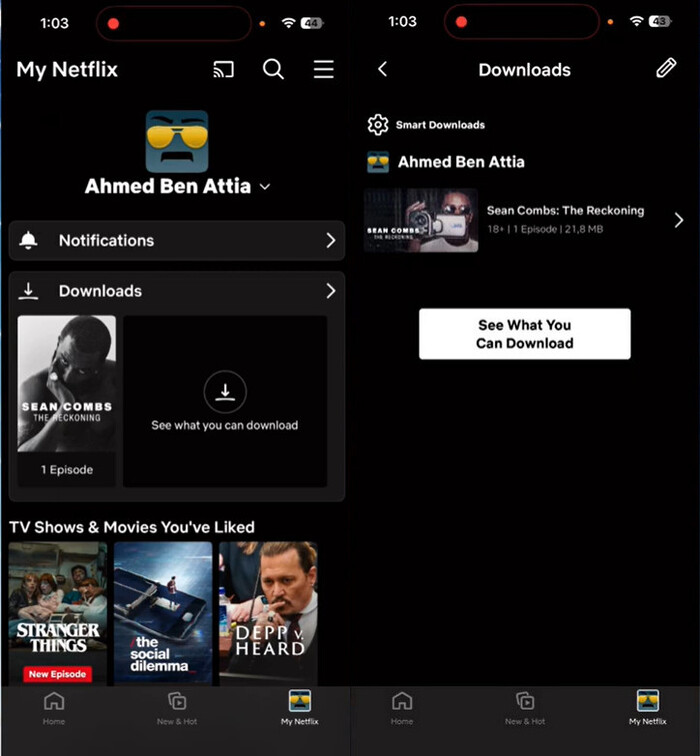Open Smart Downloads settings label
The width and height of the screenshot is (700, 756).
pos(440,125)
